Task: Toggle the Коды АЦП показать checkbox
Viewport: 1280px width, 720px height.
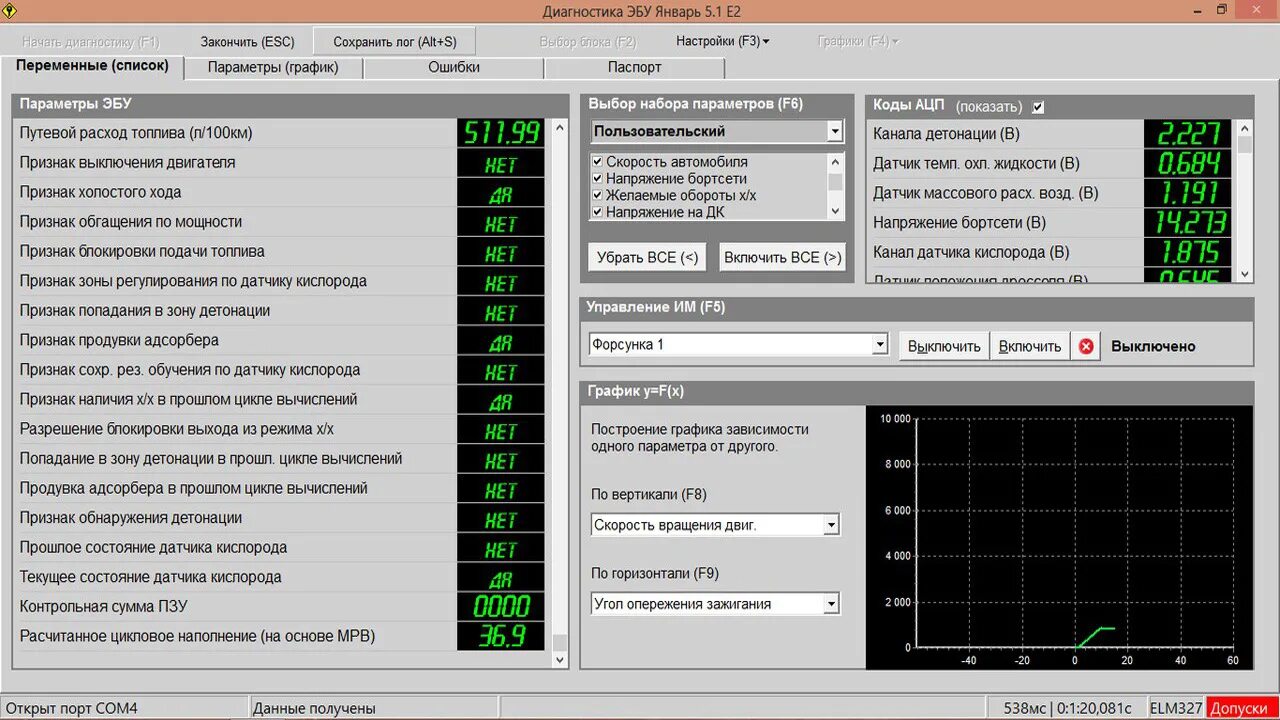Action: tap(1038, 107)
